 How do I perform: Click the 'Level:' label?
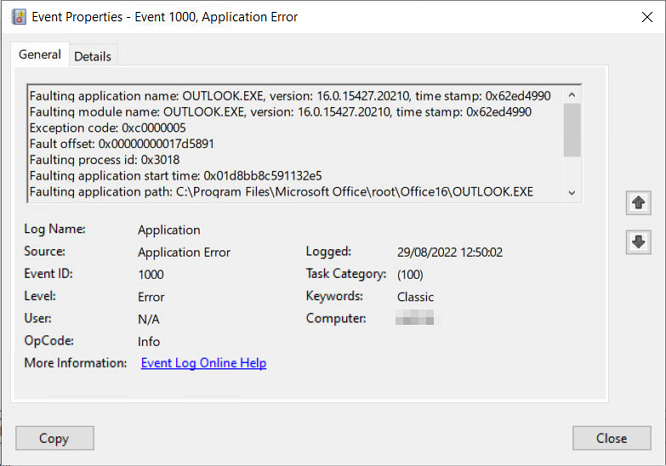coord(40,296)
